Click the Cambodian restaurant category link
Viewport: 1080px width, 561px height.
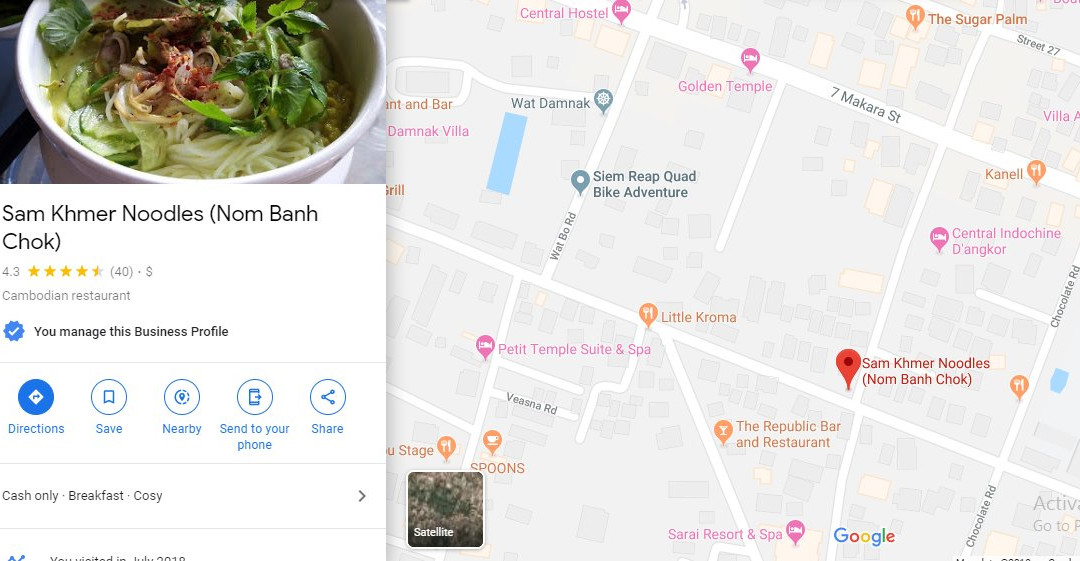pos(66,296)
